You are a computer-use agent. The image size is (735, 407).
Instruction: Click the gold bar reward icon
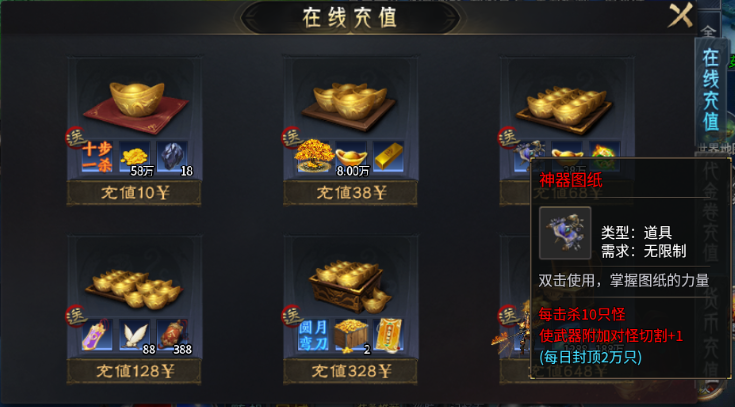click(x=388, y=157)
